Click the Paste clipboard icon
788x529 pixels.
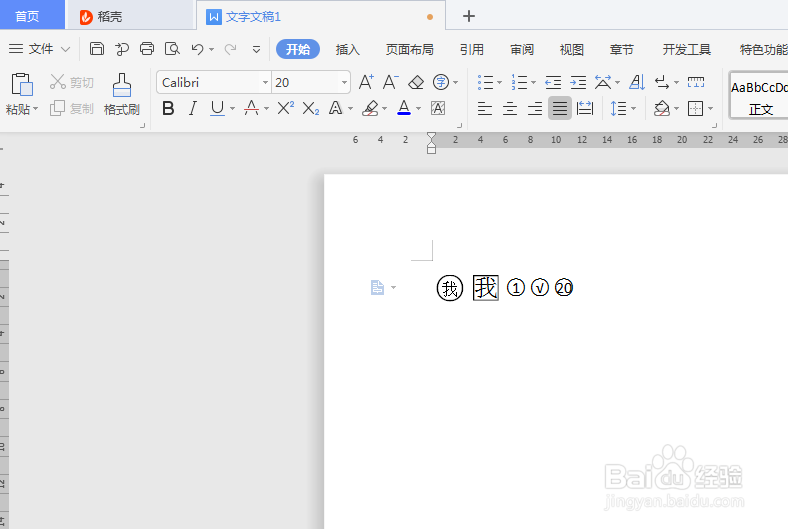tap(22, 84)
